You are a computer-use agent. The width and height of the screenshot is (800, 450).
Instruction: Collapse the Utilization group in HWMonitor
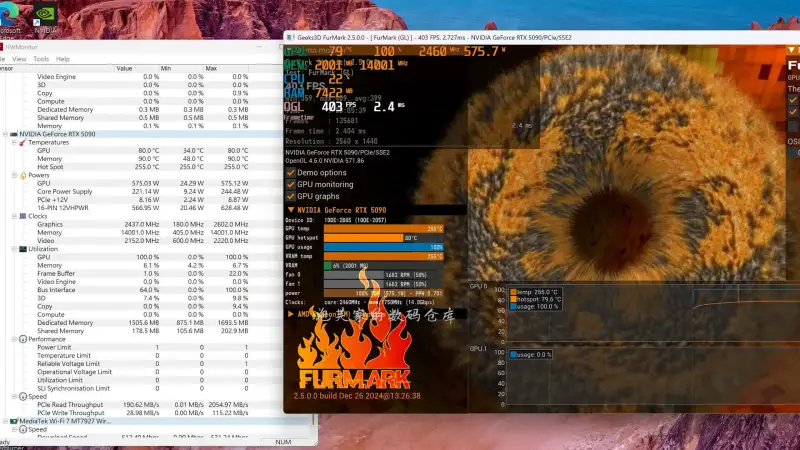coord(14,249)
